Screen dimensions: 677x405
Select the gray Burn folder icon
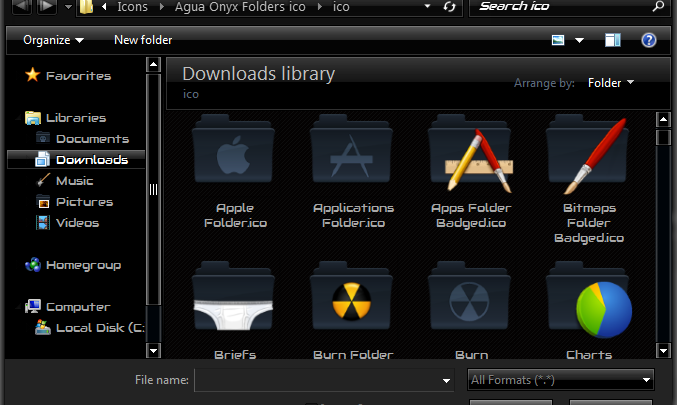pos(469,296)
